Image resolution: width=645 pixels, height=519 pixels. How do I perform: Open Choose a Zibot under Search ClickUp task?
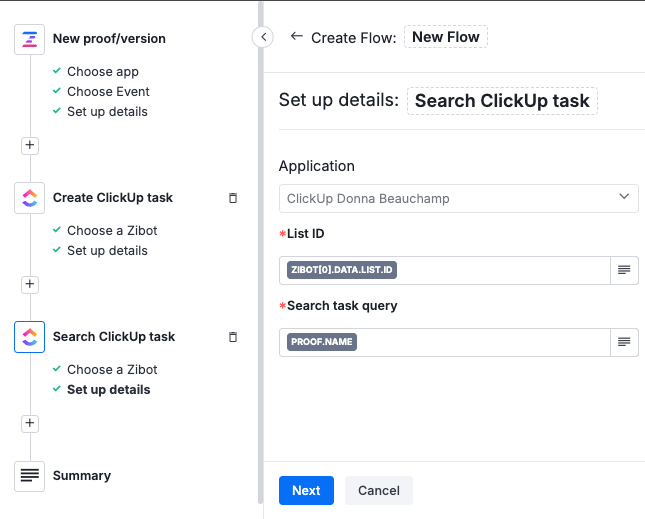(112, 370)
